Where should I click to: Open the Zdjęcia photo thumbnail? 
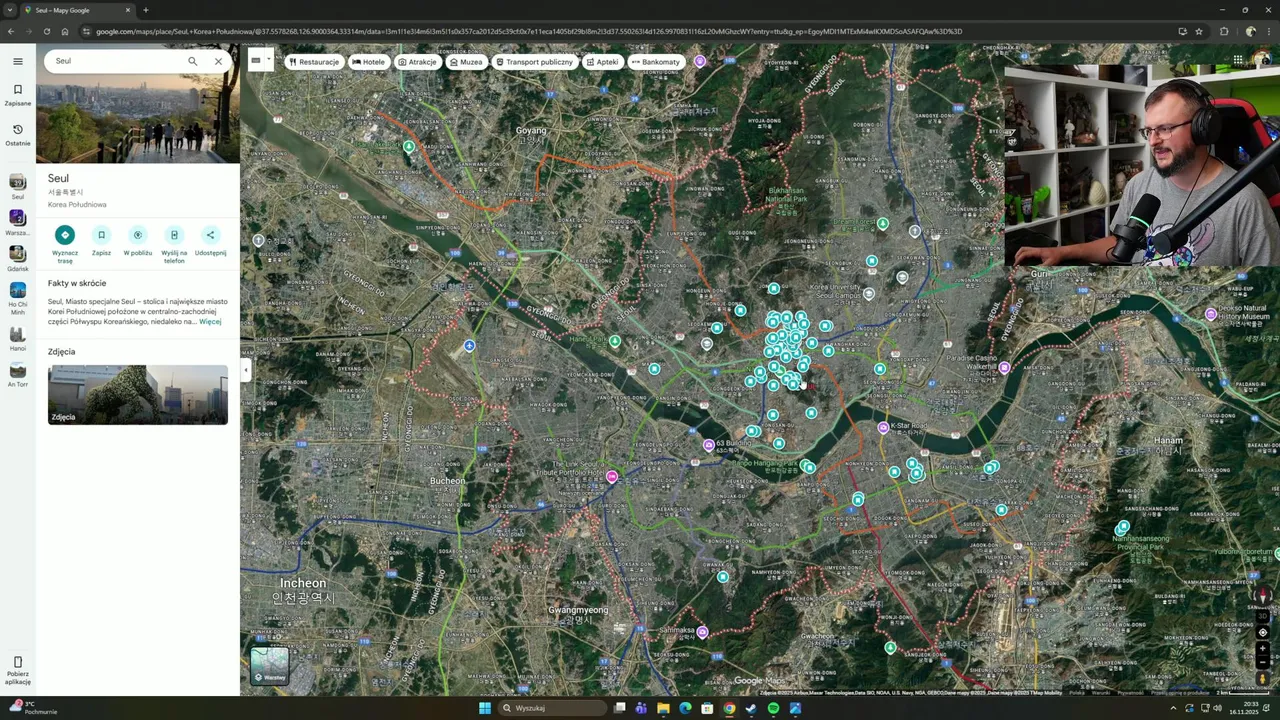138,394
